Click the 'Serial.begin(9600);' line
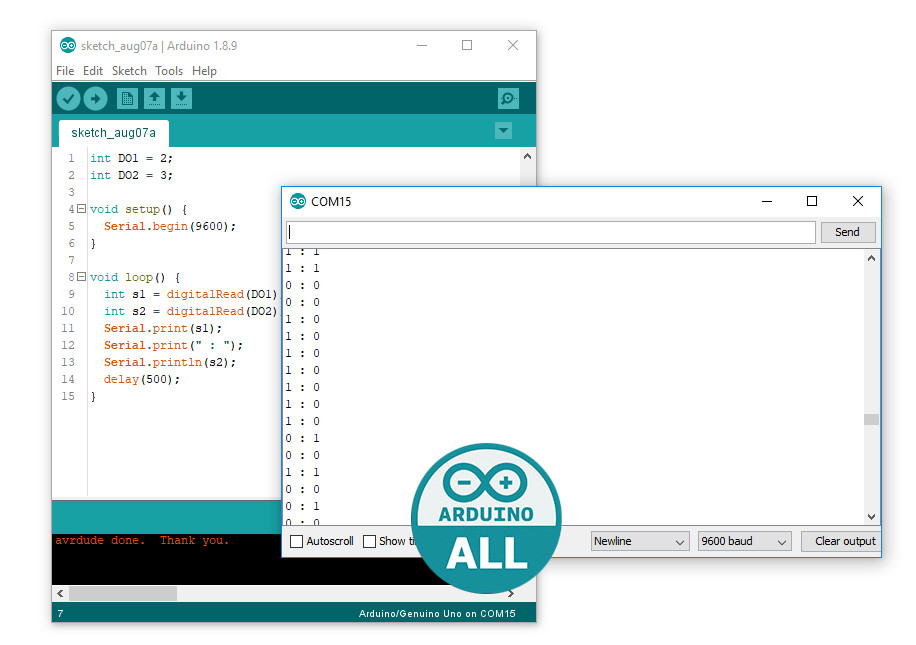The width and height of the screenshot is (916, 645). point(170,226)
